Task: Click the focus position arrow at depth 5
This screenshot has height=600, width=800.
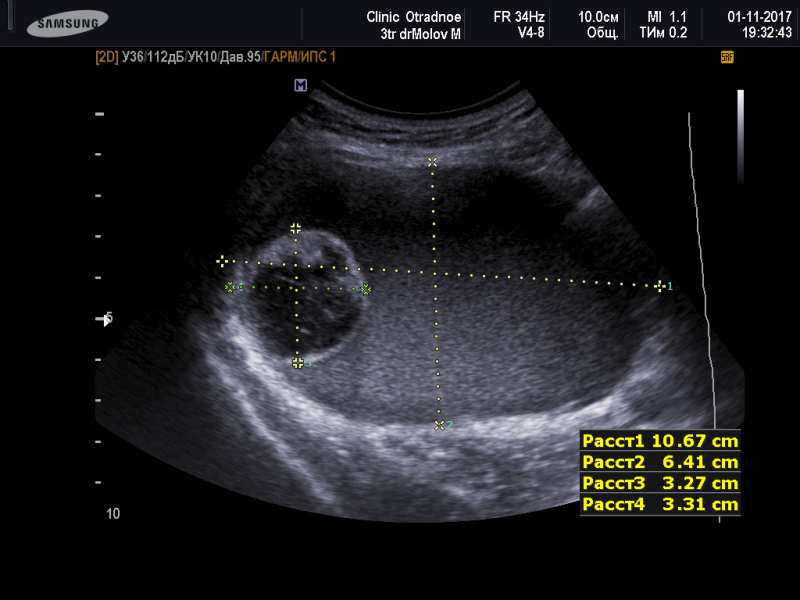Action: [107, 320]
